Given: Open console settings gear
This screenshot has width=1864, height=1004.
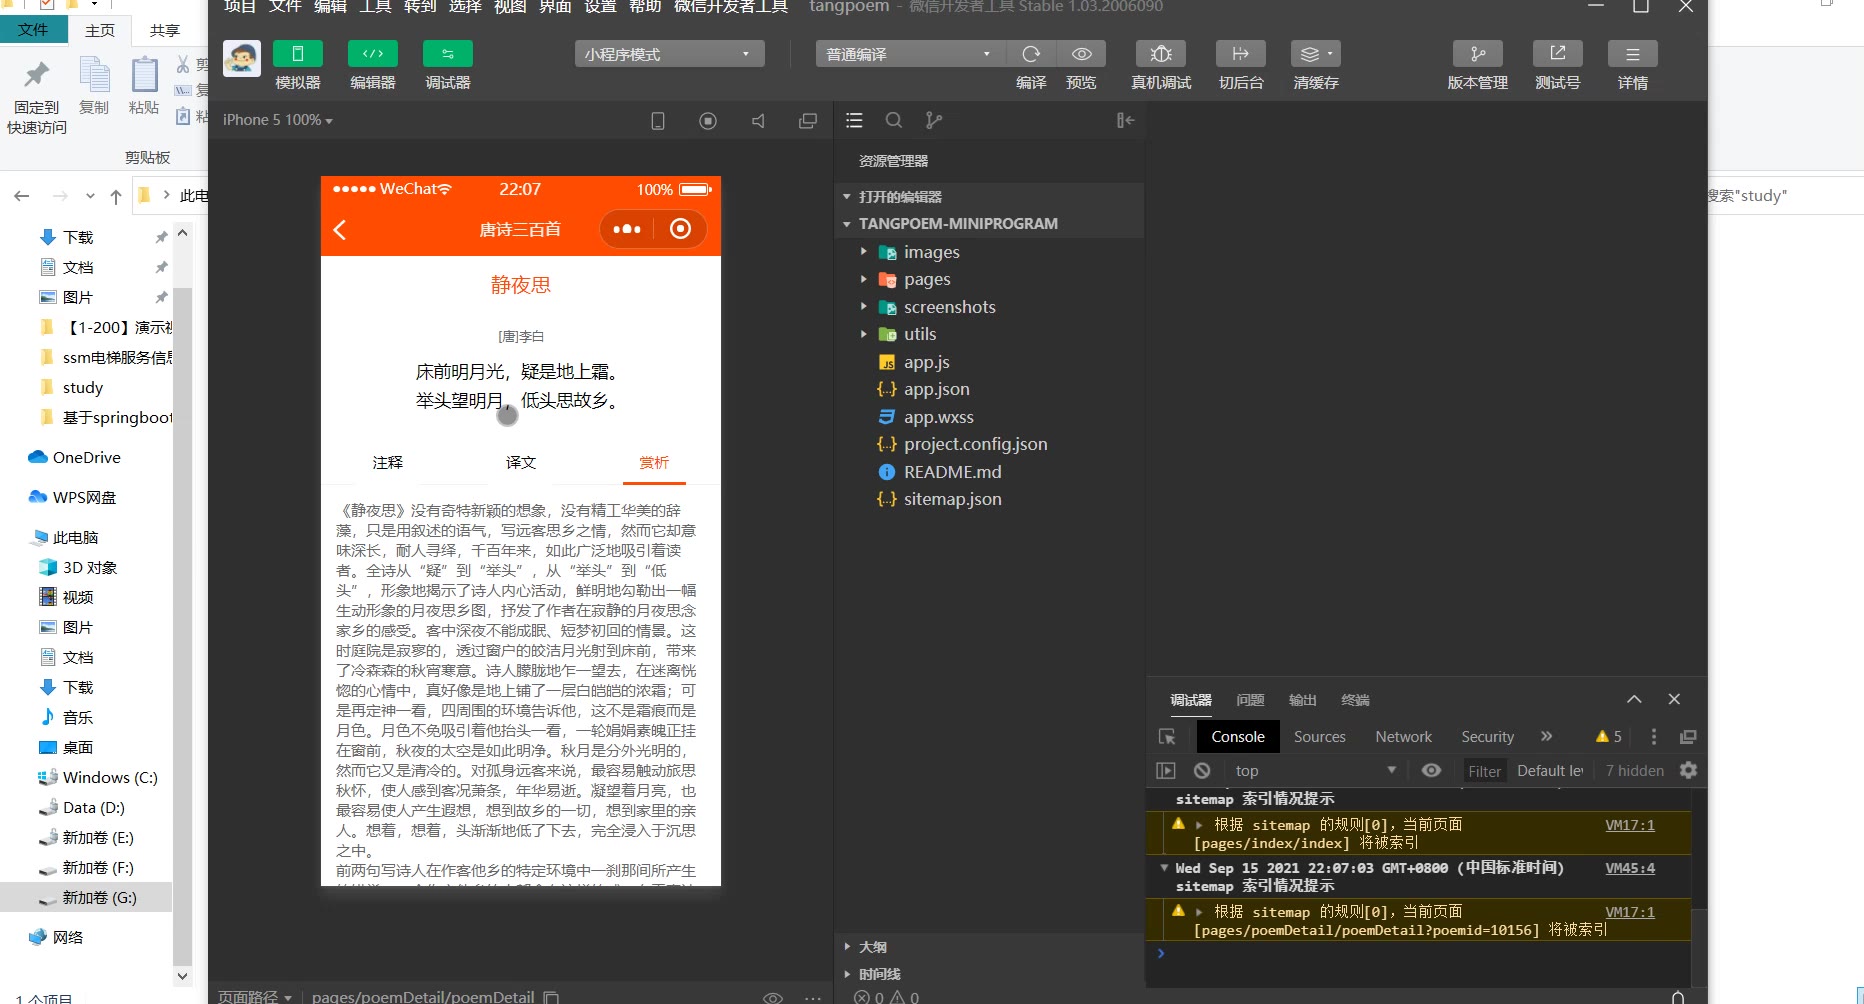Looking at the screenshot, I should 1688,770.
